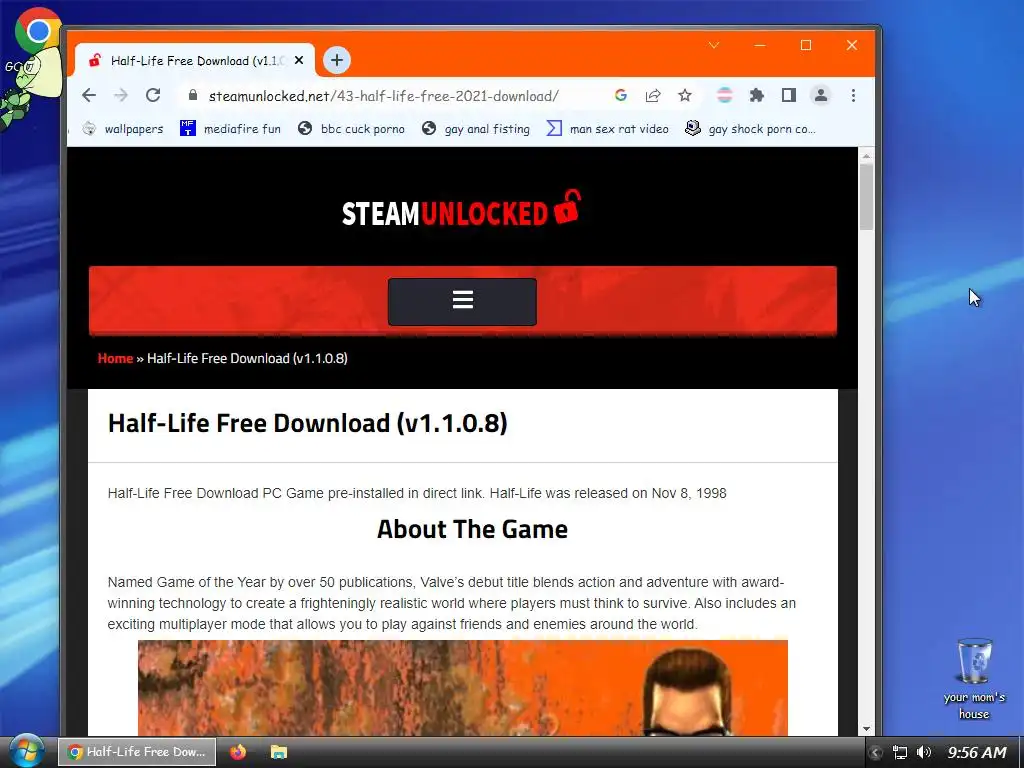Click the Half-Life game cover image

[462, 687]
